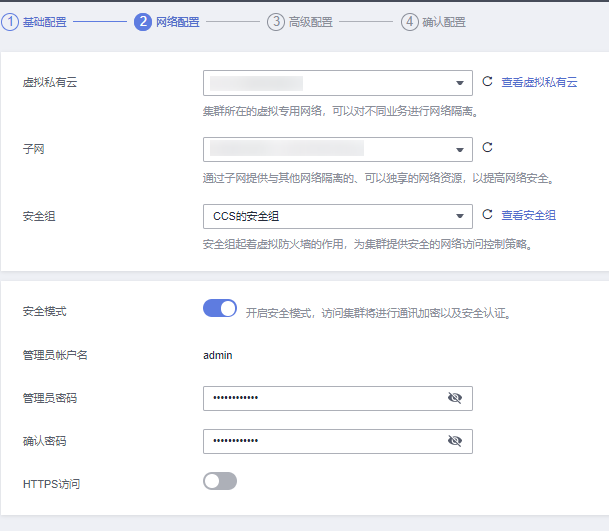Viewport: 609px width, 531px height.
Task: Focus the 确认密码 input field
Action: 338,441
